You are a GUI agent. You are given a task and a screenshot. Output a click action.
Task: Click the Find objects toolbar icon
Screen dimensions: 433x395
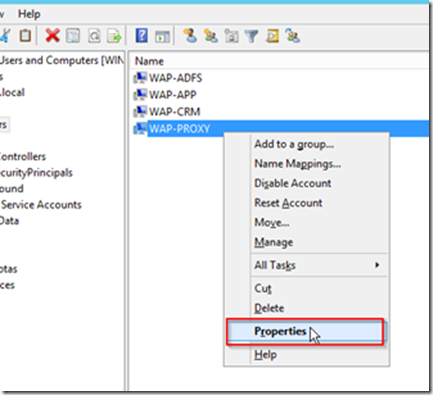[x=272, y=36]
